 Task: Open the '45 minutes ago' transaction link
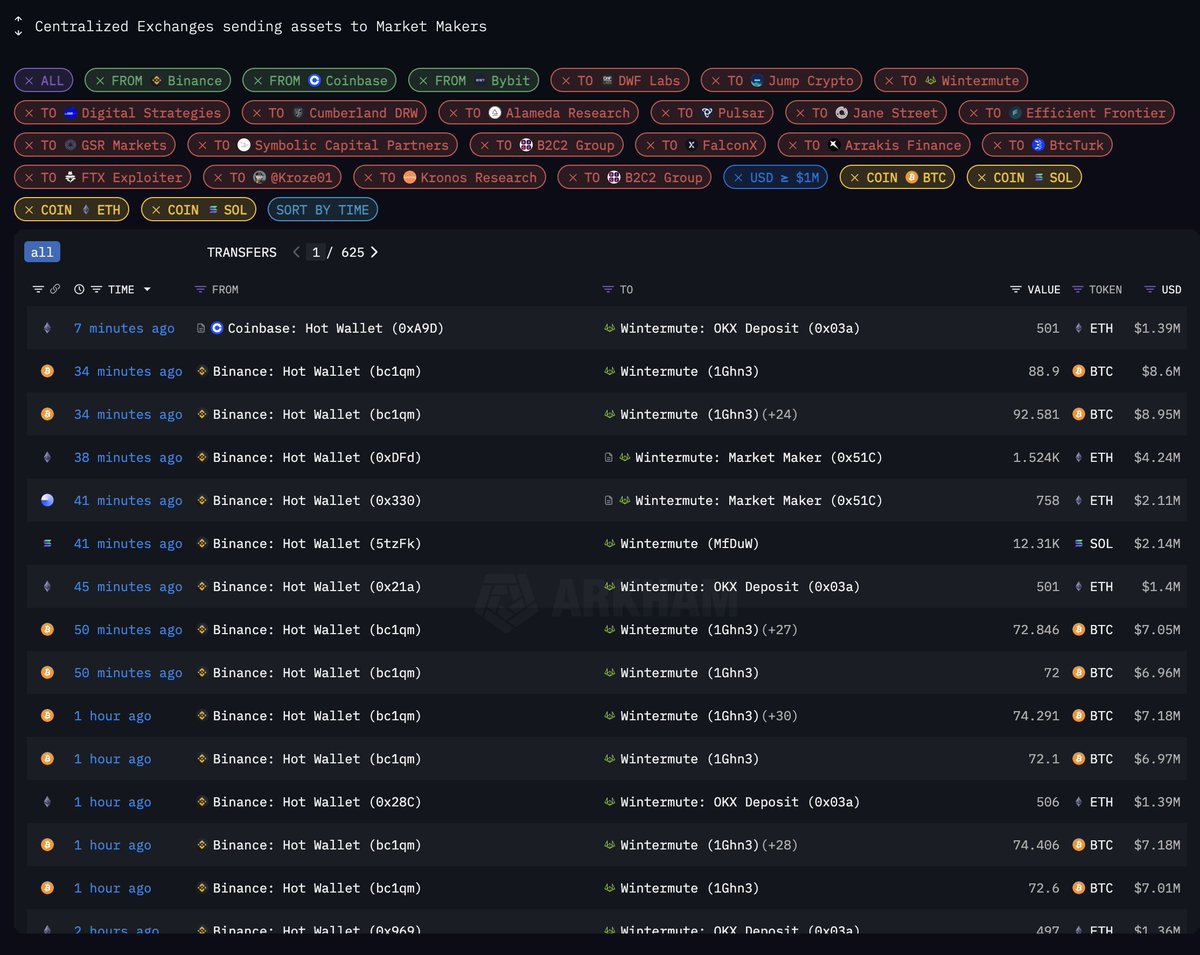(x=128, y=586)
